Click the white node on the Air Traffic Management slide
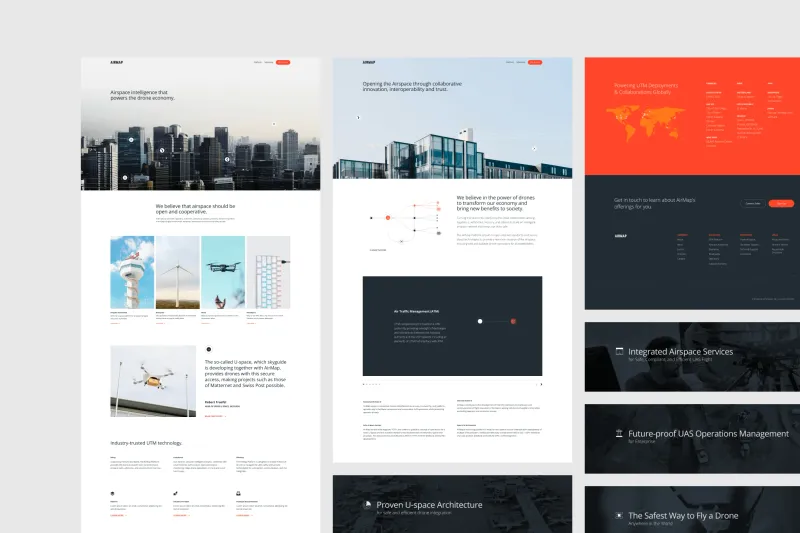 point(480,321)
